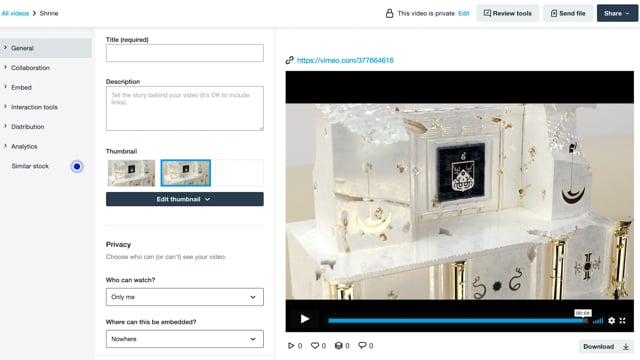
Task: Enter fullscreen in the video player
Action: click(x=622, y=321)
